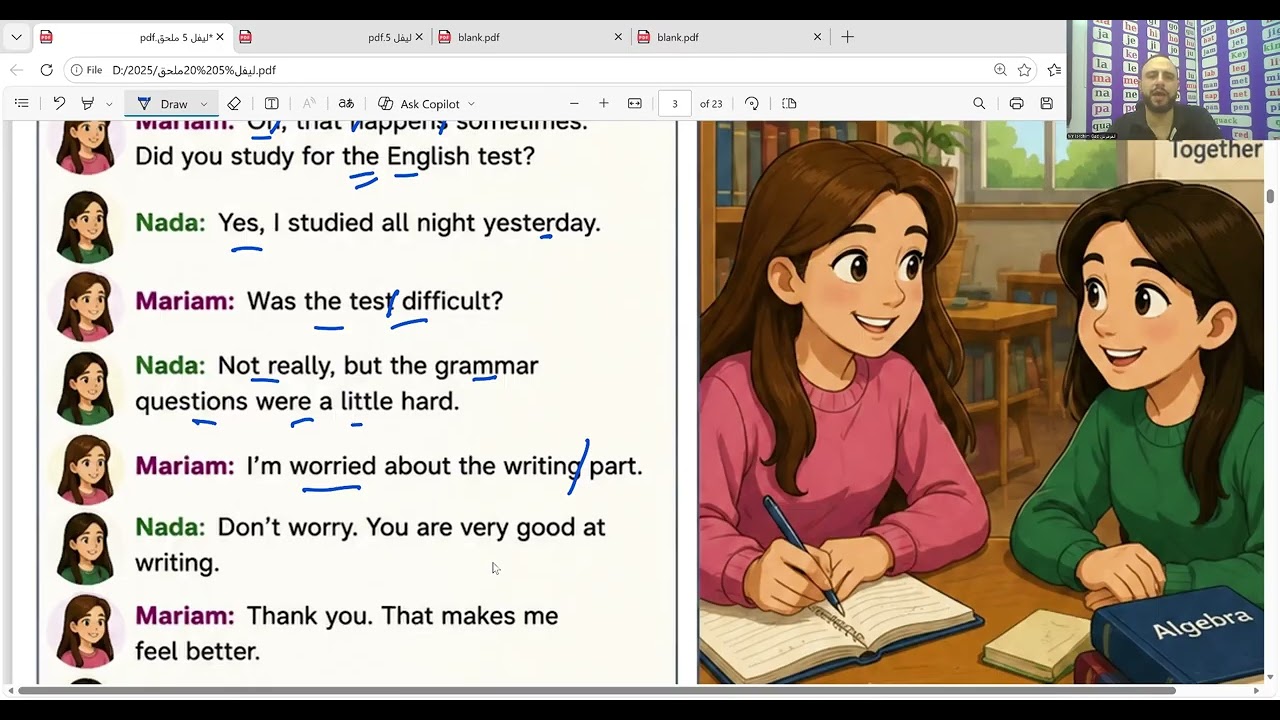Close the active ليفل 5 ملحق.pdf tab
Viewport: 1280px width, 720px height.
pyautogui.click(x=220, y=37)
